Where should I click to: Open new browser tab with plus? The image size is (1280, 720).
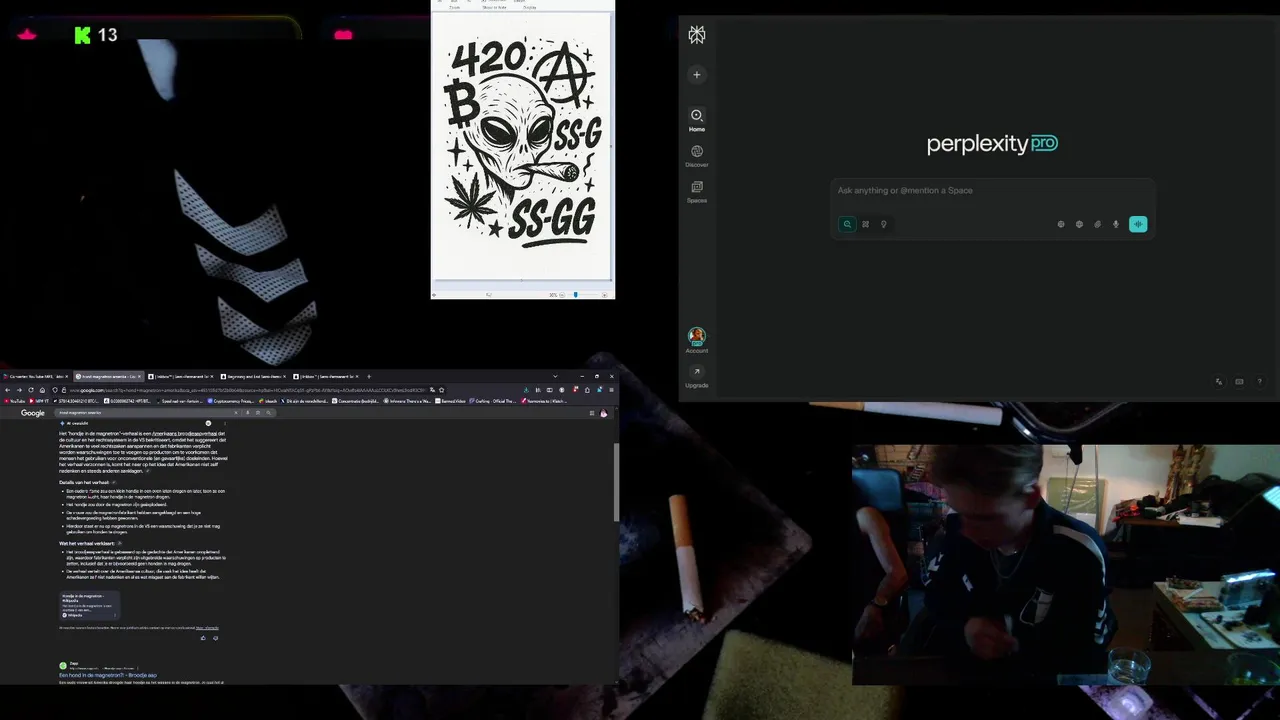369,376
